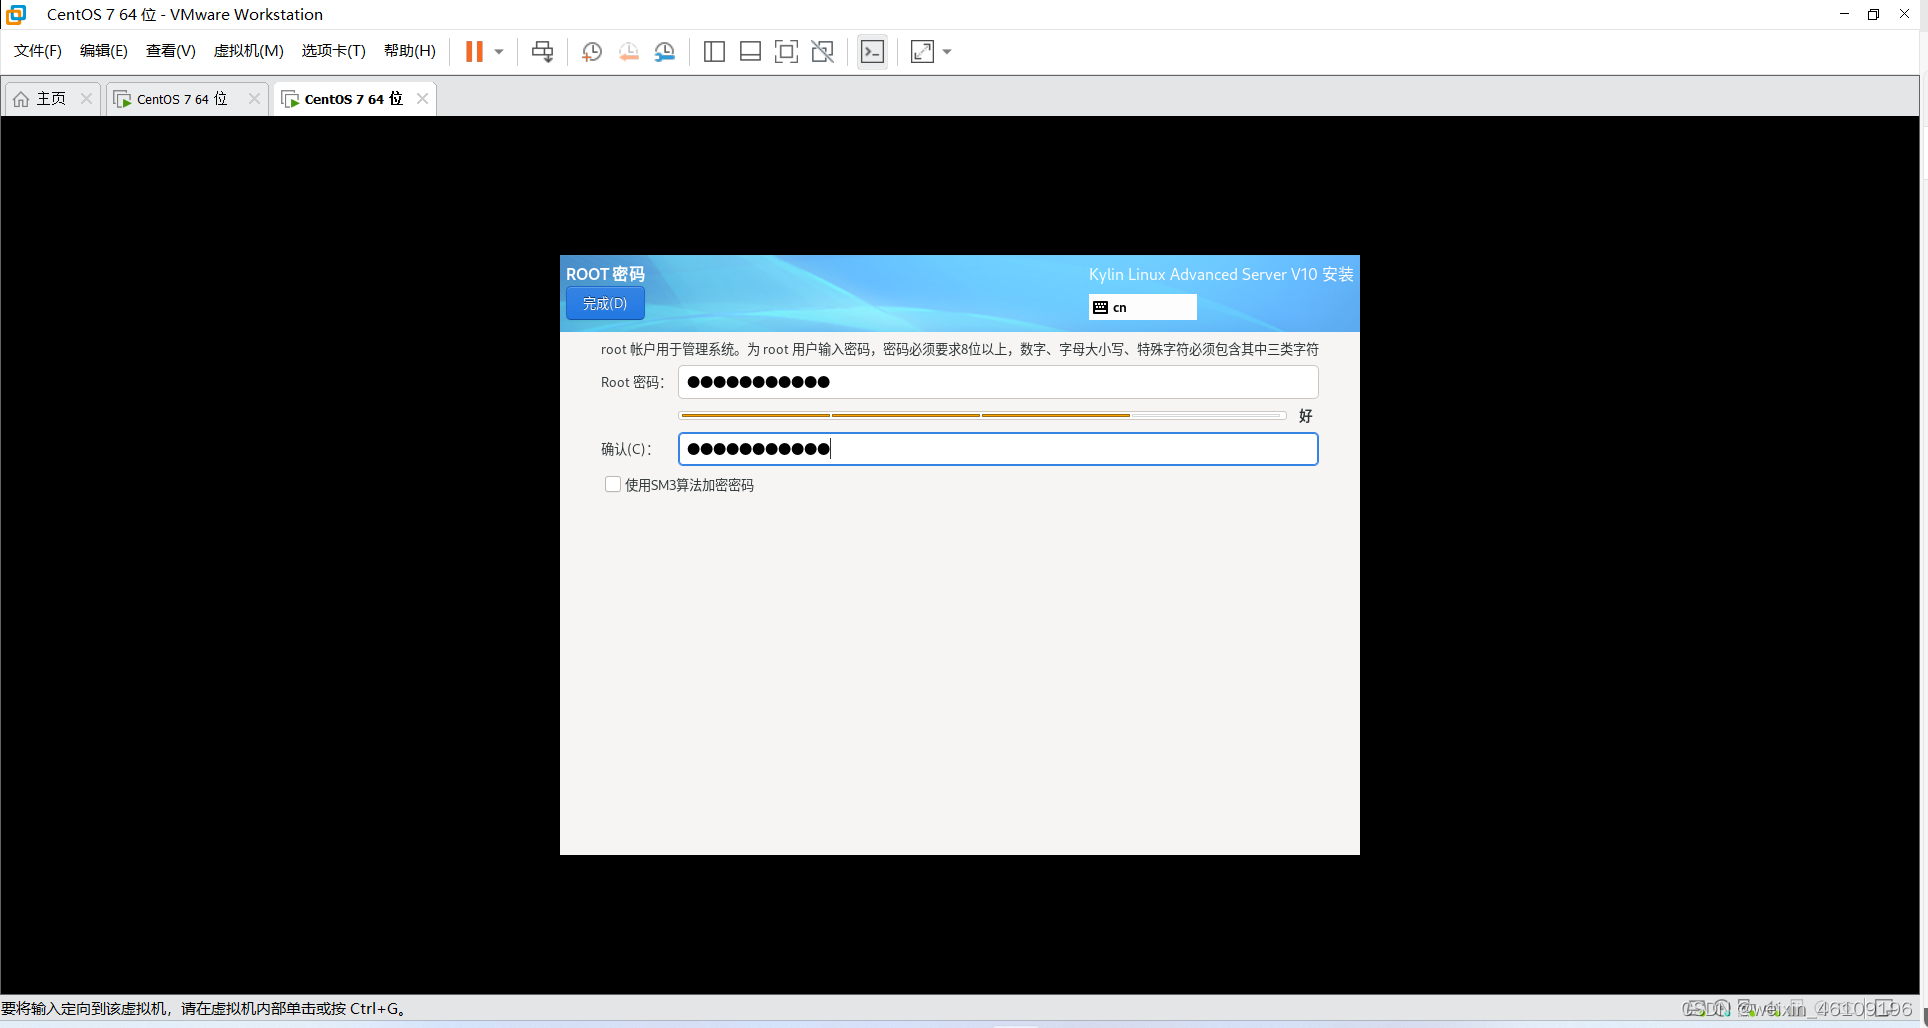This screenshot has height=1028, width=1928.
Task: Open the 文件(F) menu
Action: pos(38,51)
